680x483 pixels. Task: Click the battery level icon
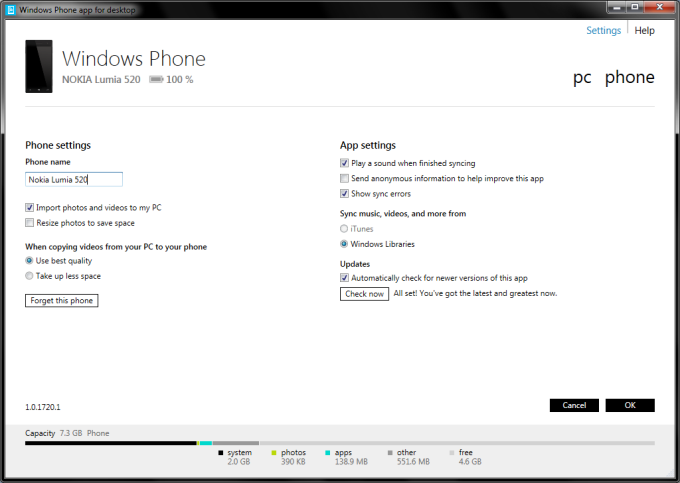click(x=156, y=79)
